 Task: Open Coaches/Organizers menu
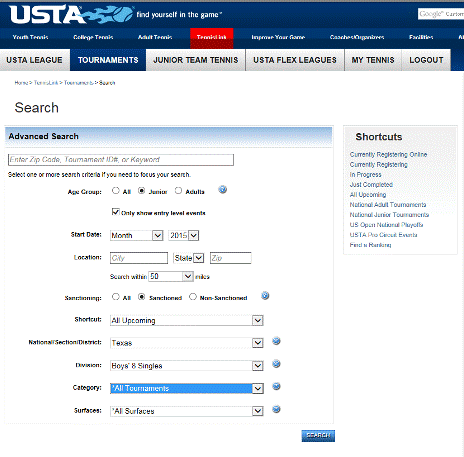pyautogui.click(x=357, y=37)
